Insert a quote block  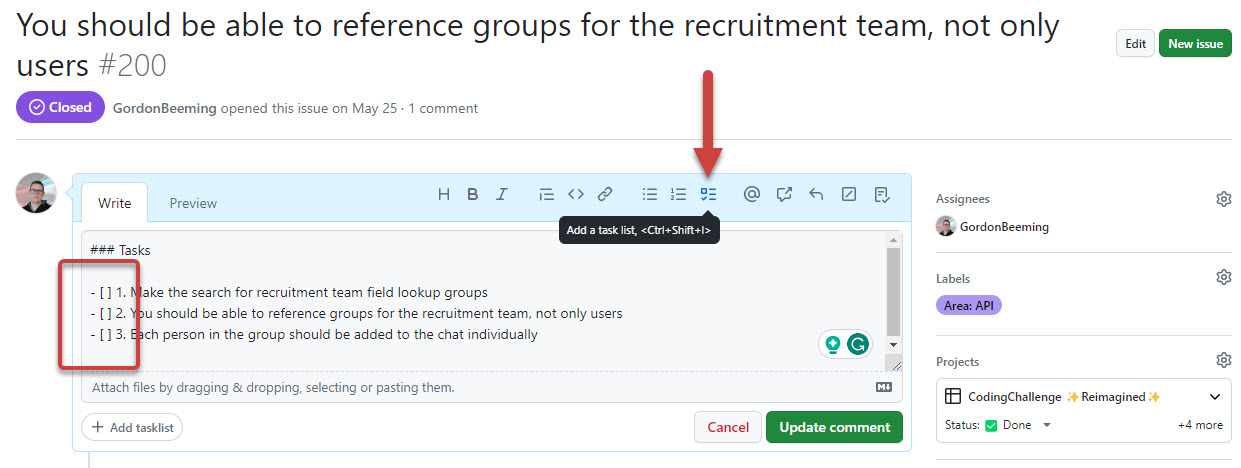click(546, 194)
